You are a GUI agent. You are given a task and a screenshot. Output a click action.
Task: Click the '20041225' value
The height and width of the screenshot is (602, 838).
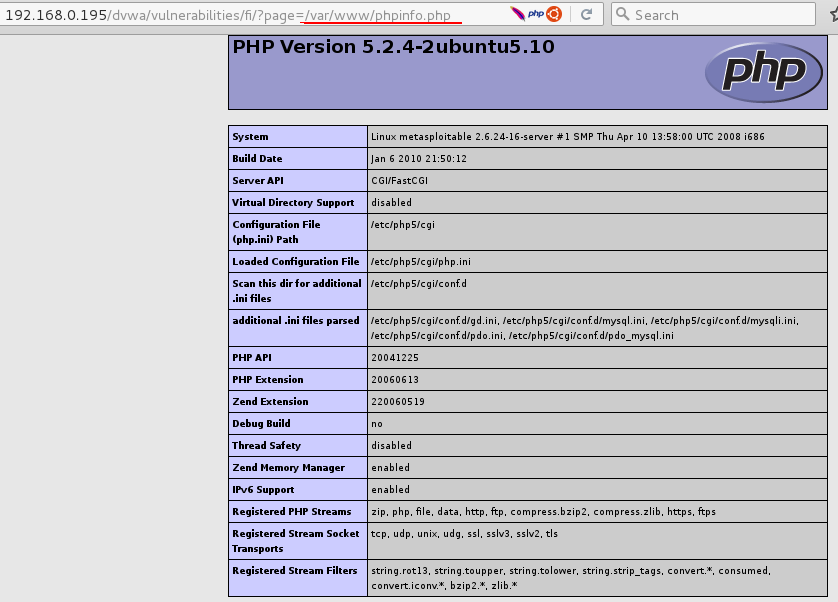point(395,358)
